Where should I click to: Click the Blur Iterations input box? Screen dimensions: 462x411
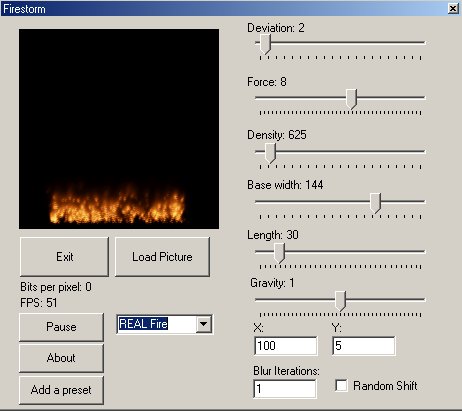285,389
